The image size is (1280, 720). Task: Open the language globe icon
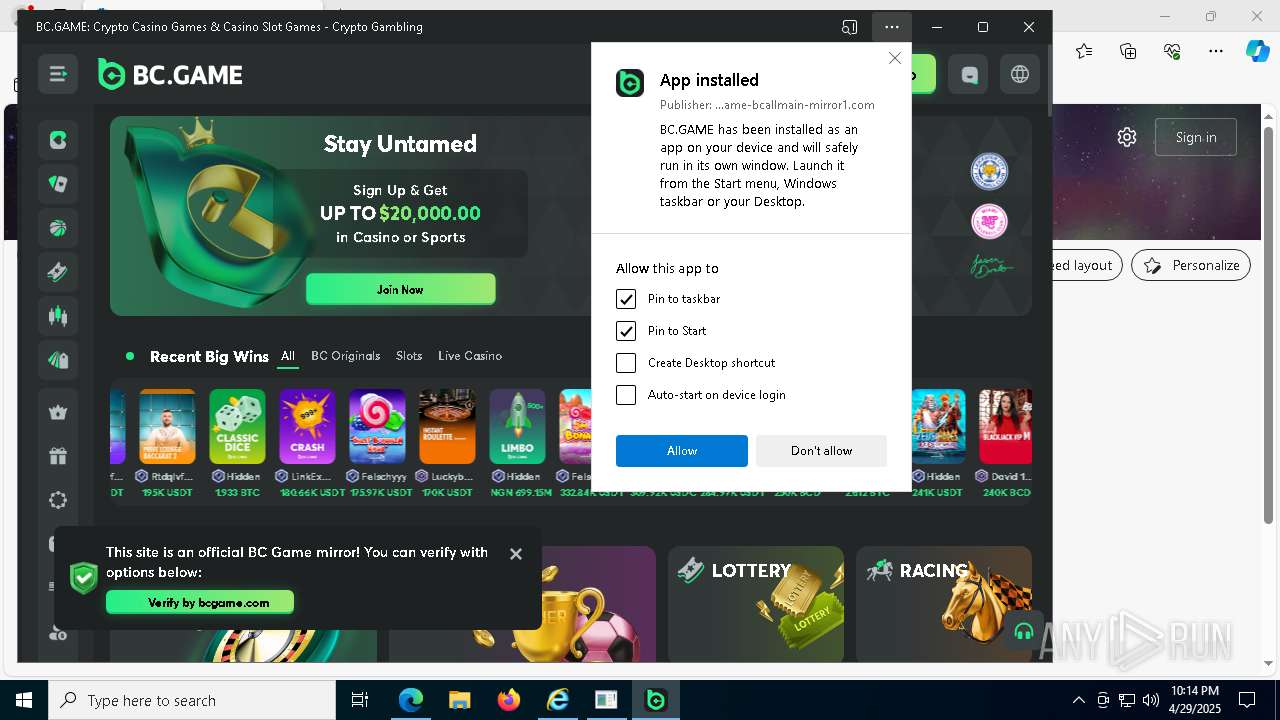click(1020, 75)
